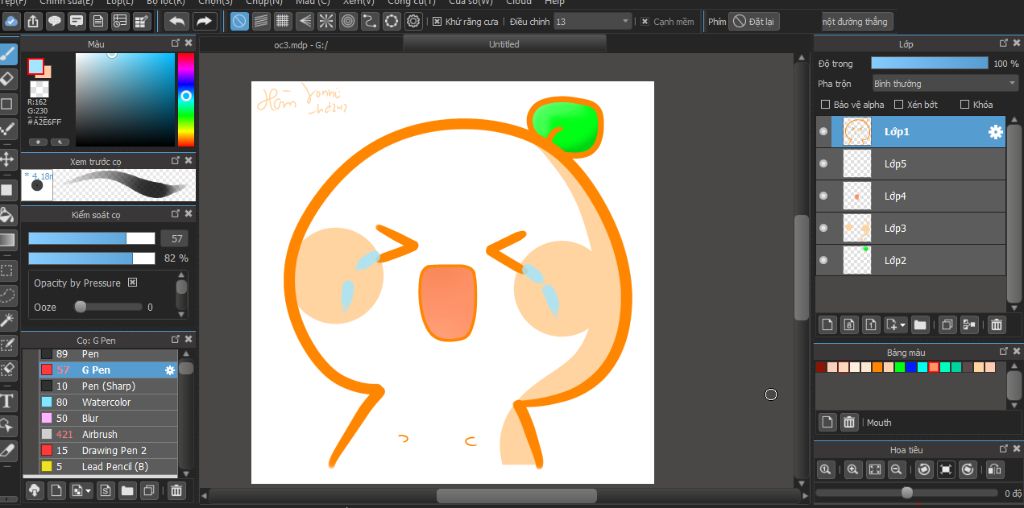Click the cloud save icon

[11, 21]
